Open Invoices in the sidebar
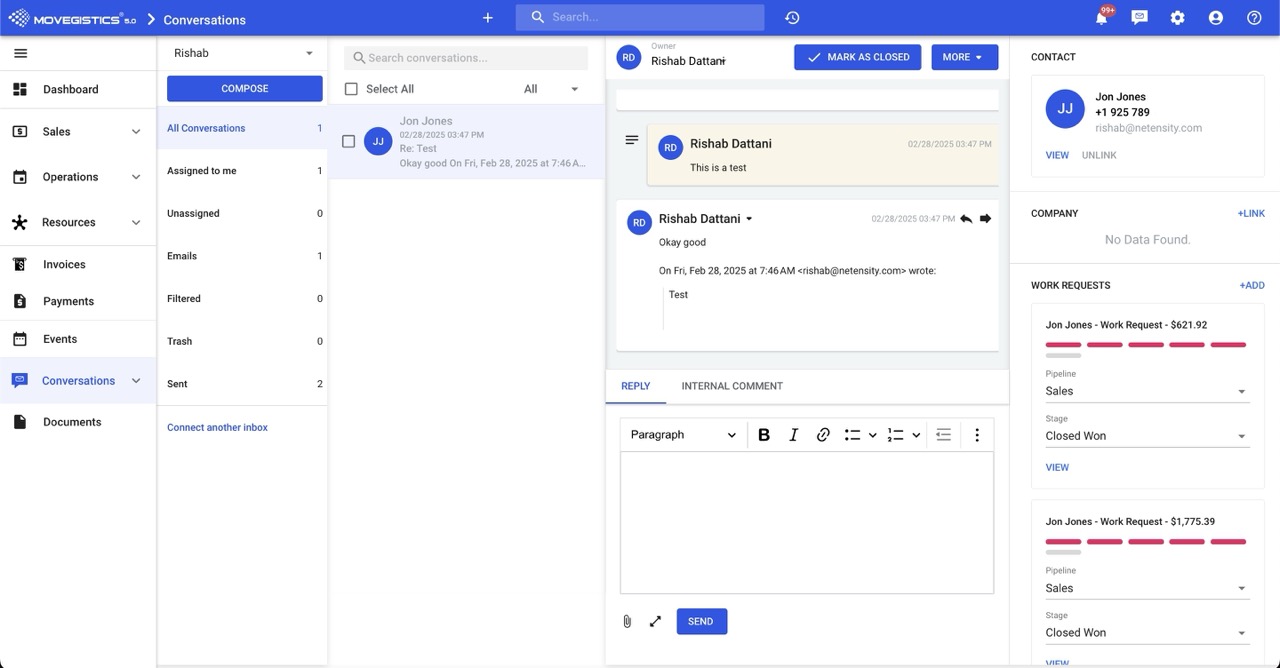The width and height of the screenshot is (1280, 668). click(x=64, y=265)
